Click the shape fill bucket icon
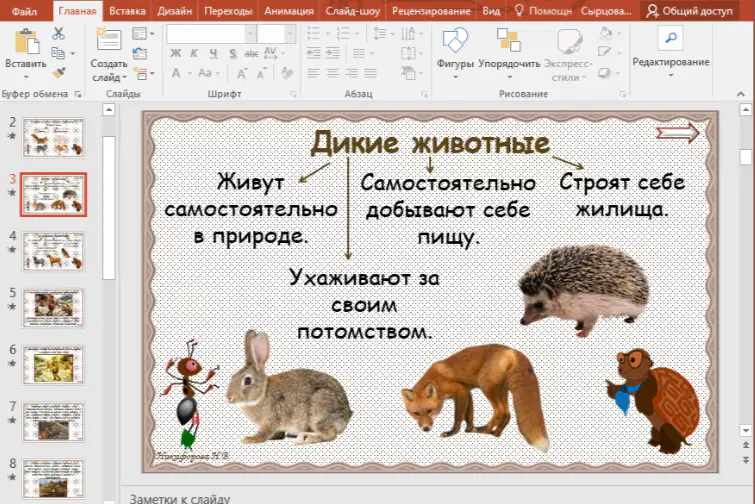The image size is (755, 504). click(606, 33)
